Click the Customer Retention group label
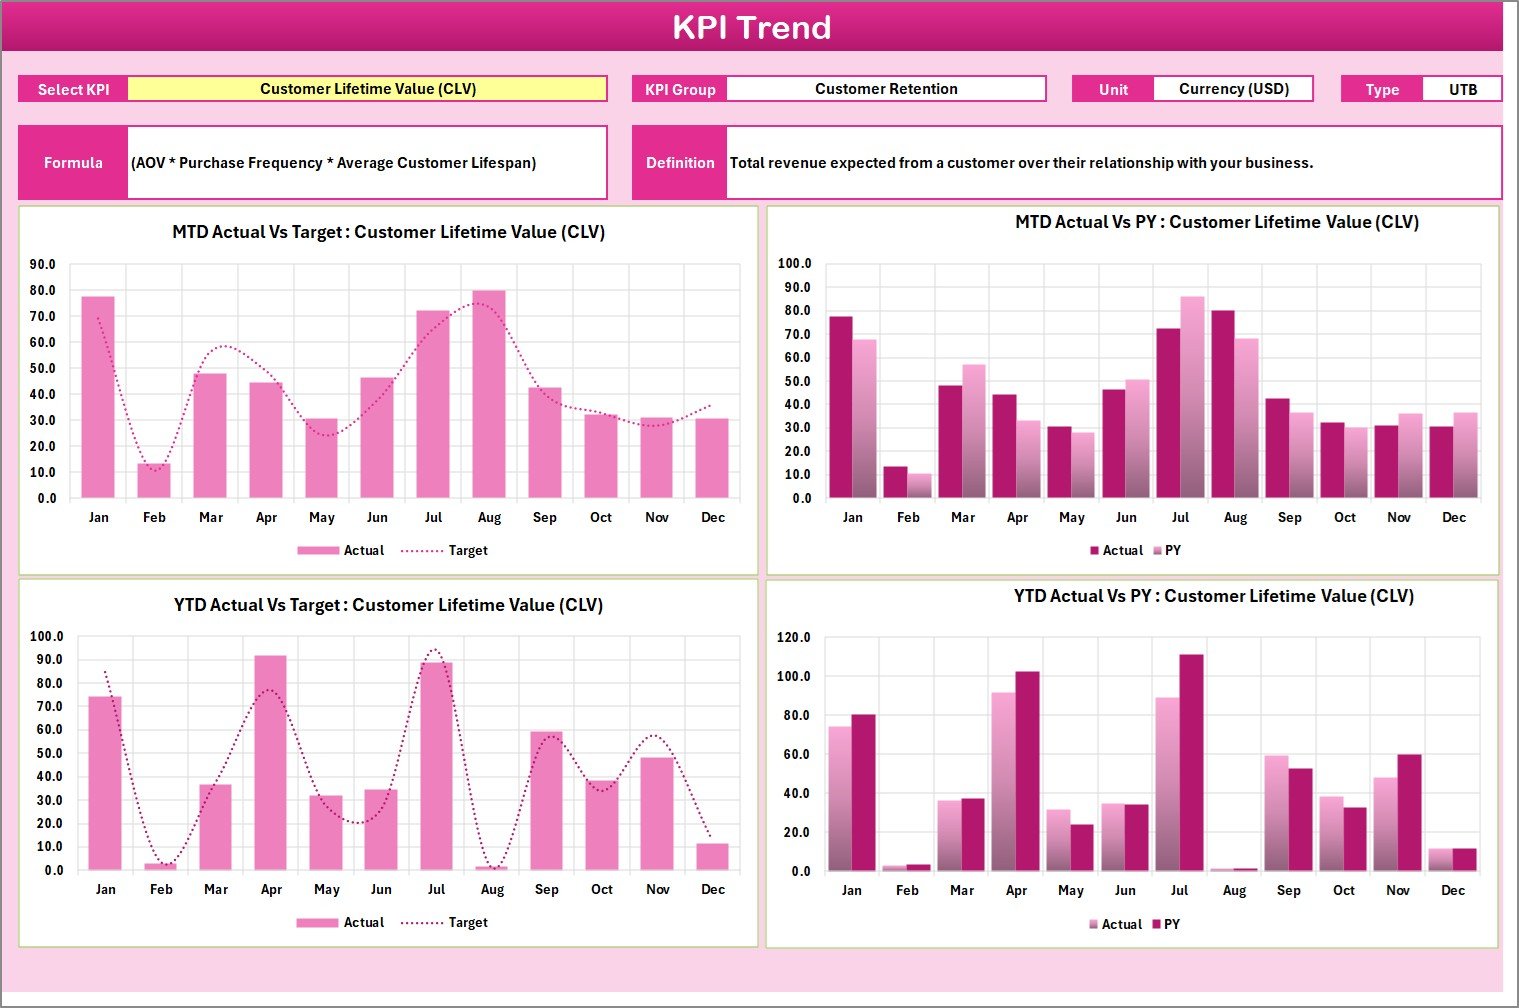Viewport: 1519px width, 1008px height. click(886, 88)
